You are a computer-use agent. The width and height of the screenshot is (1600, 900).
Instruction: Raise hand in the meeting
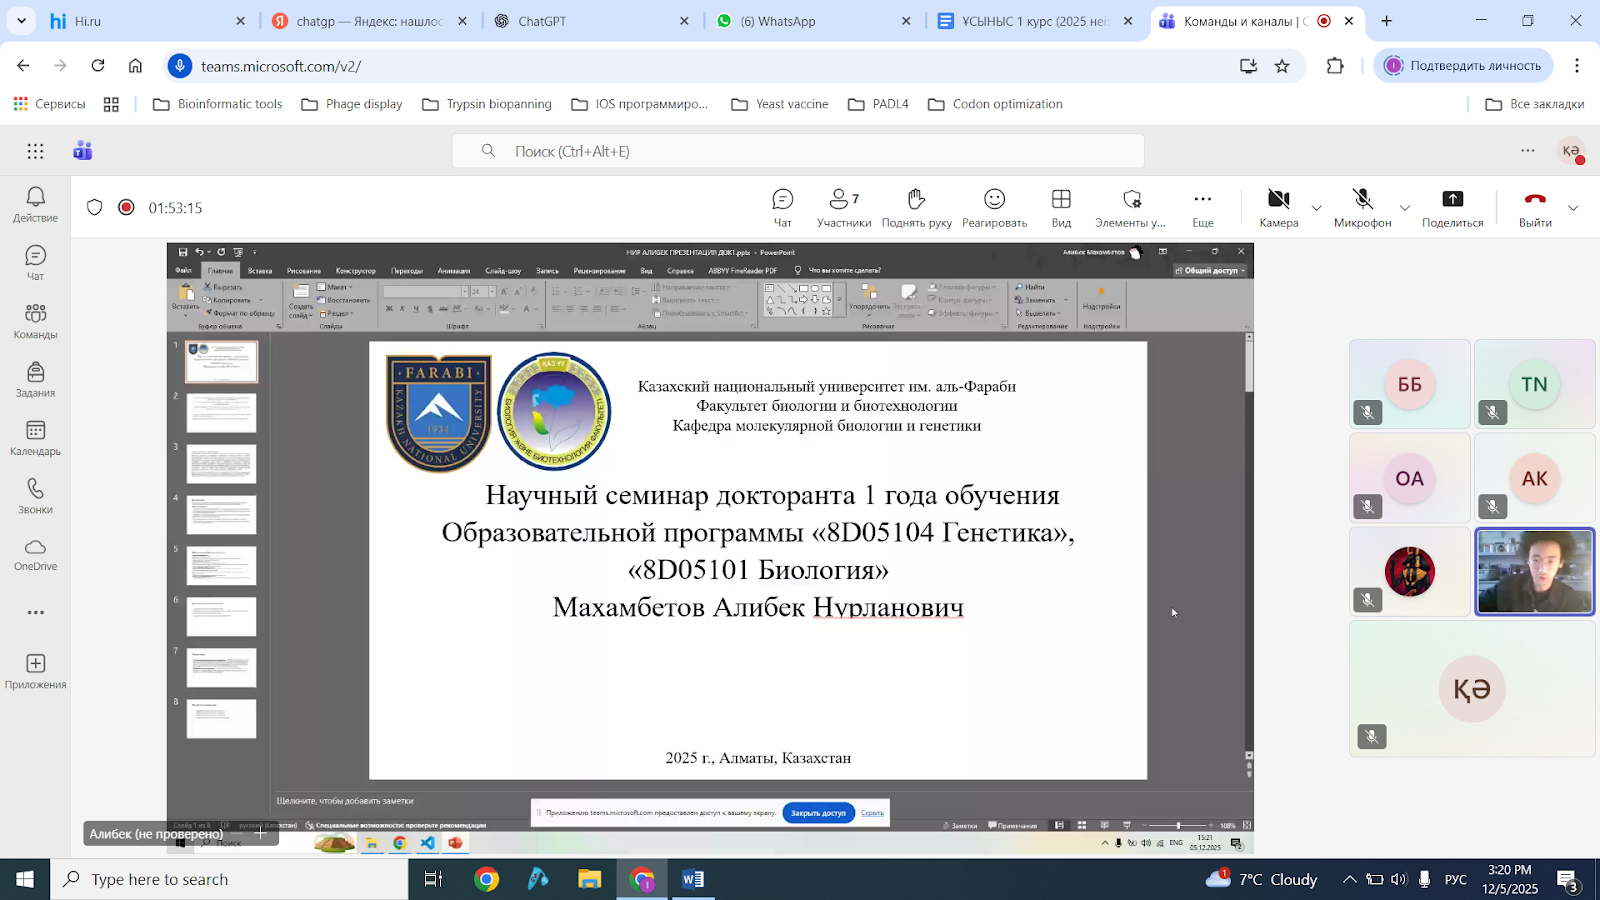[x=916, y=207]
